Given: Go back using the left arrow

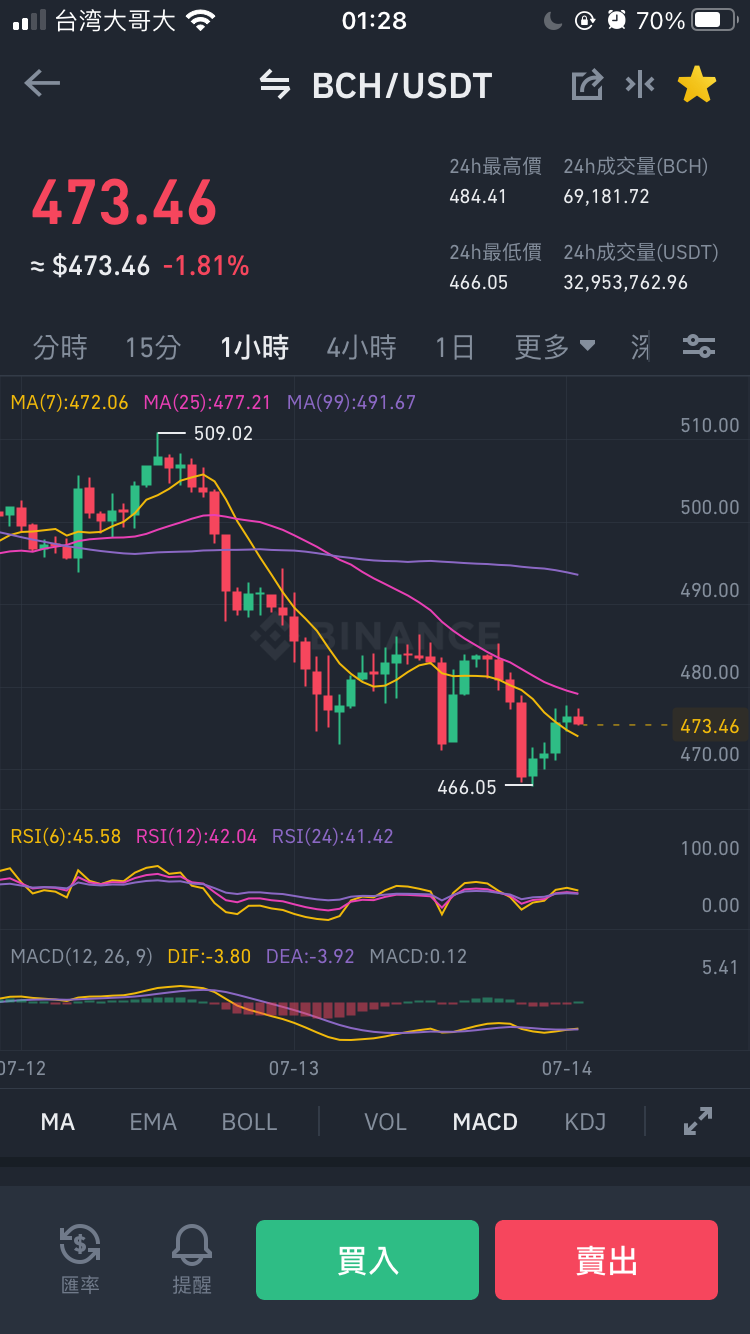Looking at the screenshot, I should [x=42, y=84].
